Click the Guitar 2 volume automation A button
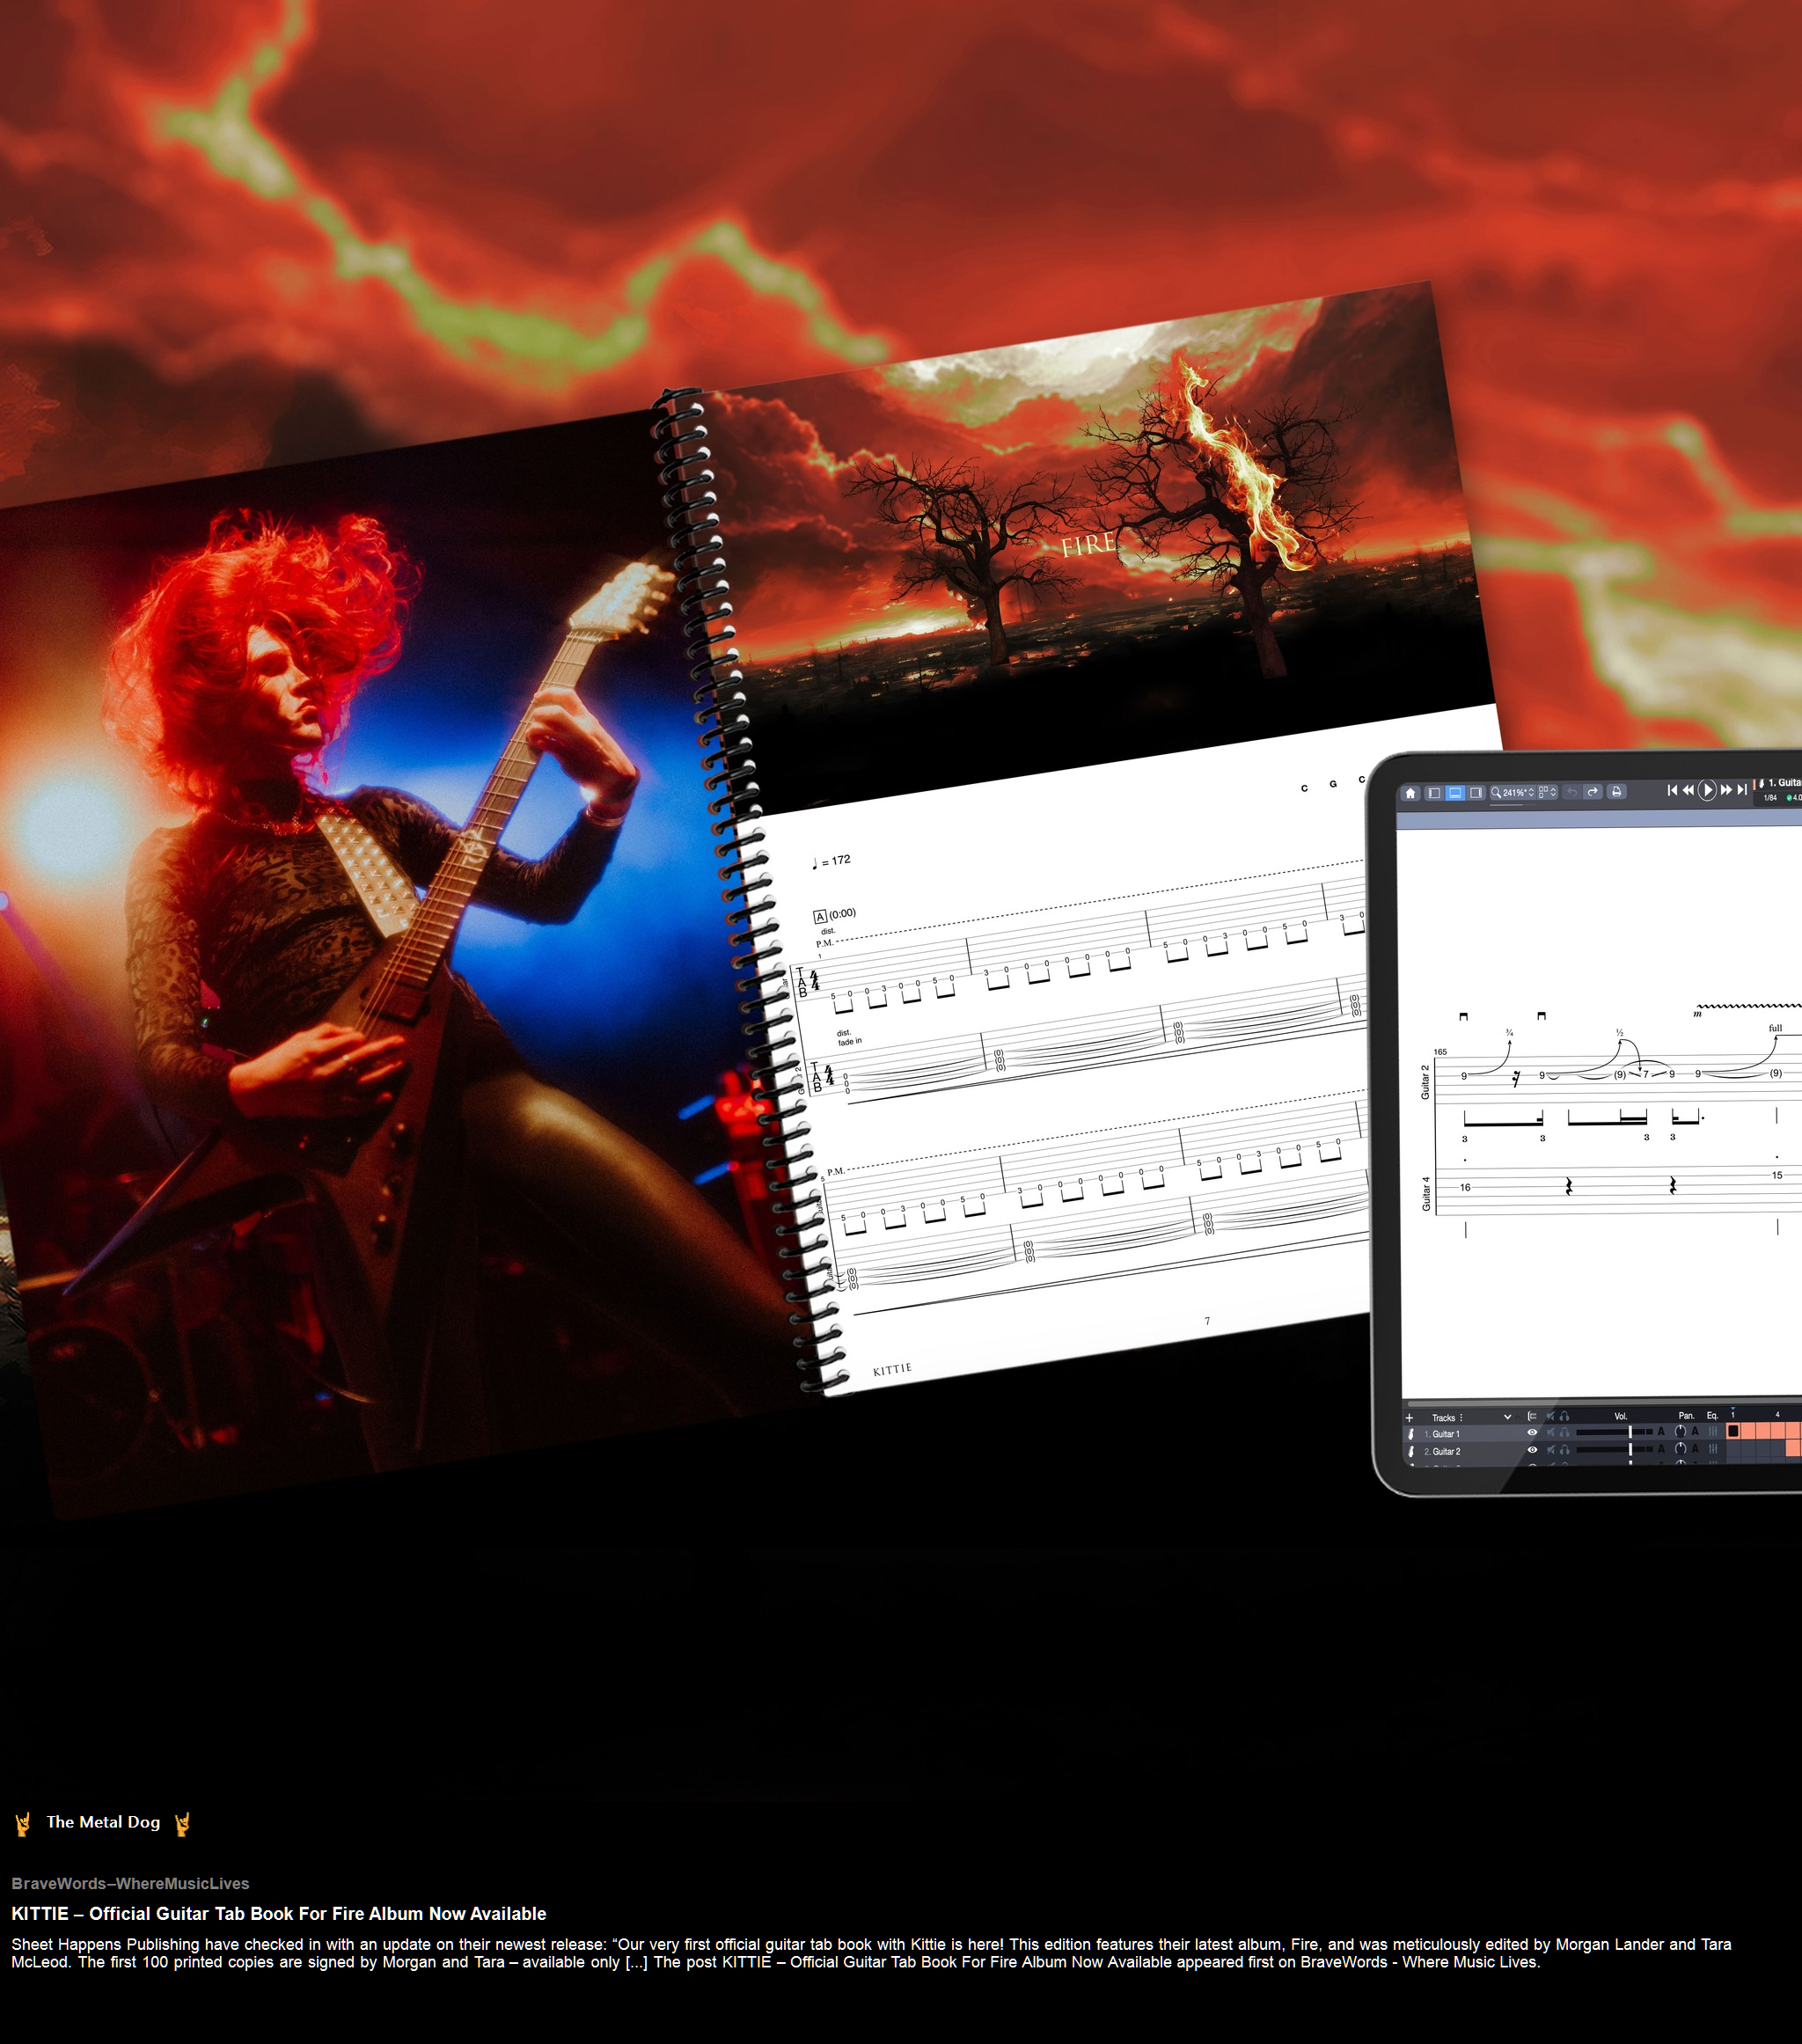The image size is (1802, 2044). click(x=1661, y=1450)
